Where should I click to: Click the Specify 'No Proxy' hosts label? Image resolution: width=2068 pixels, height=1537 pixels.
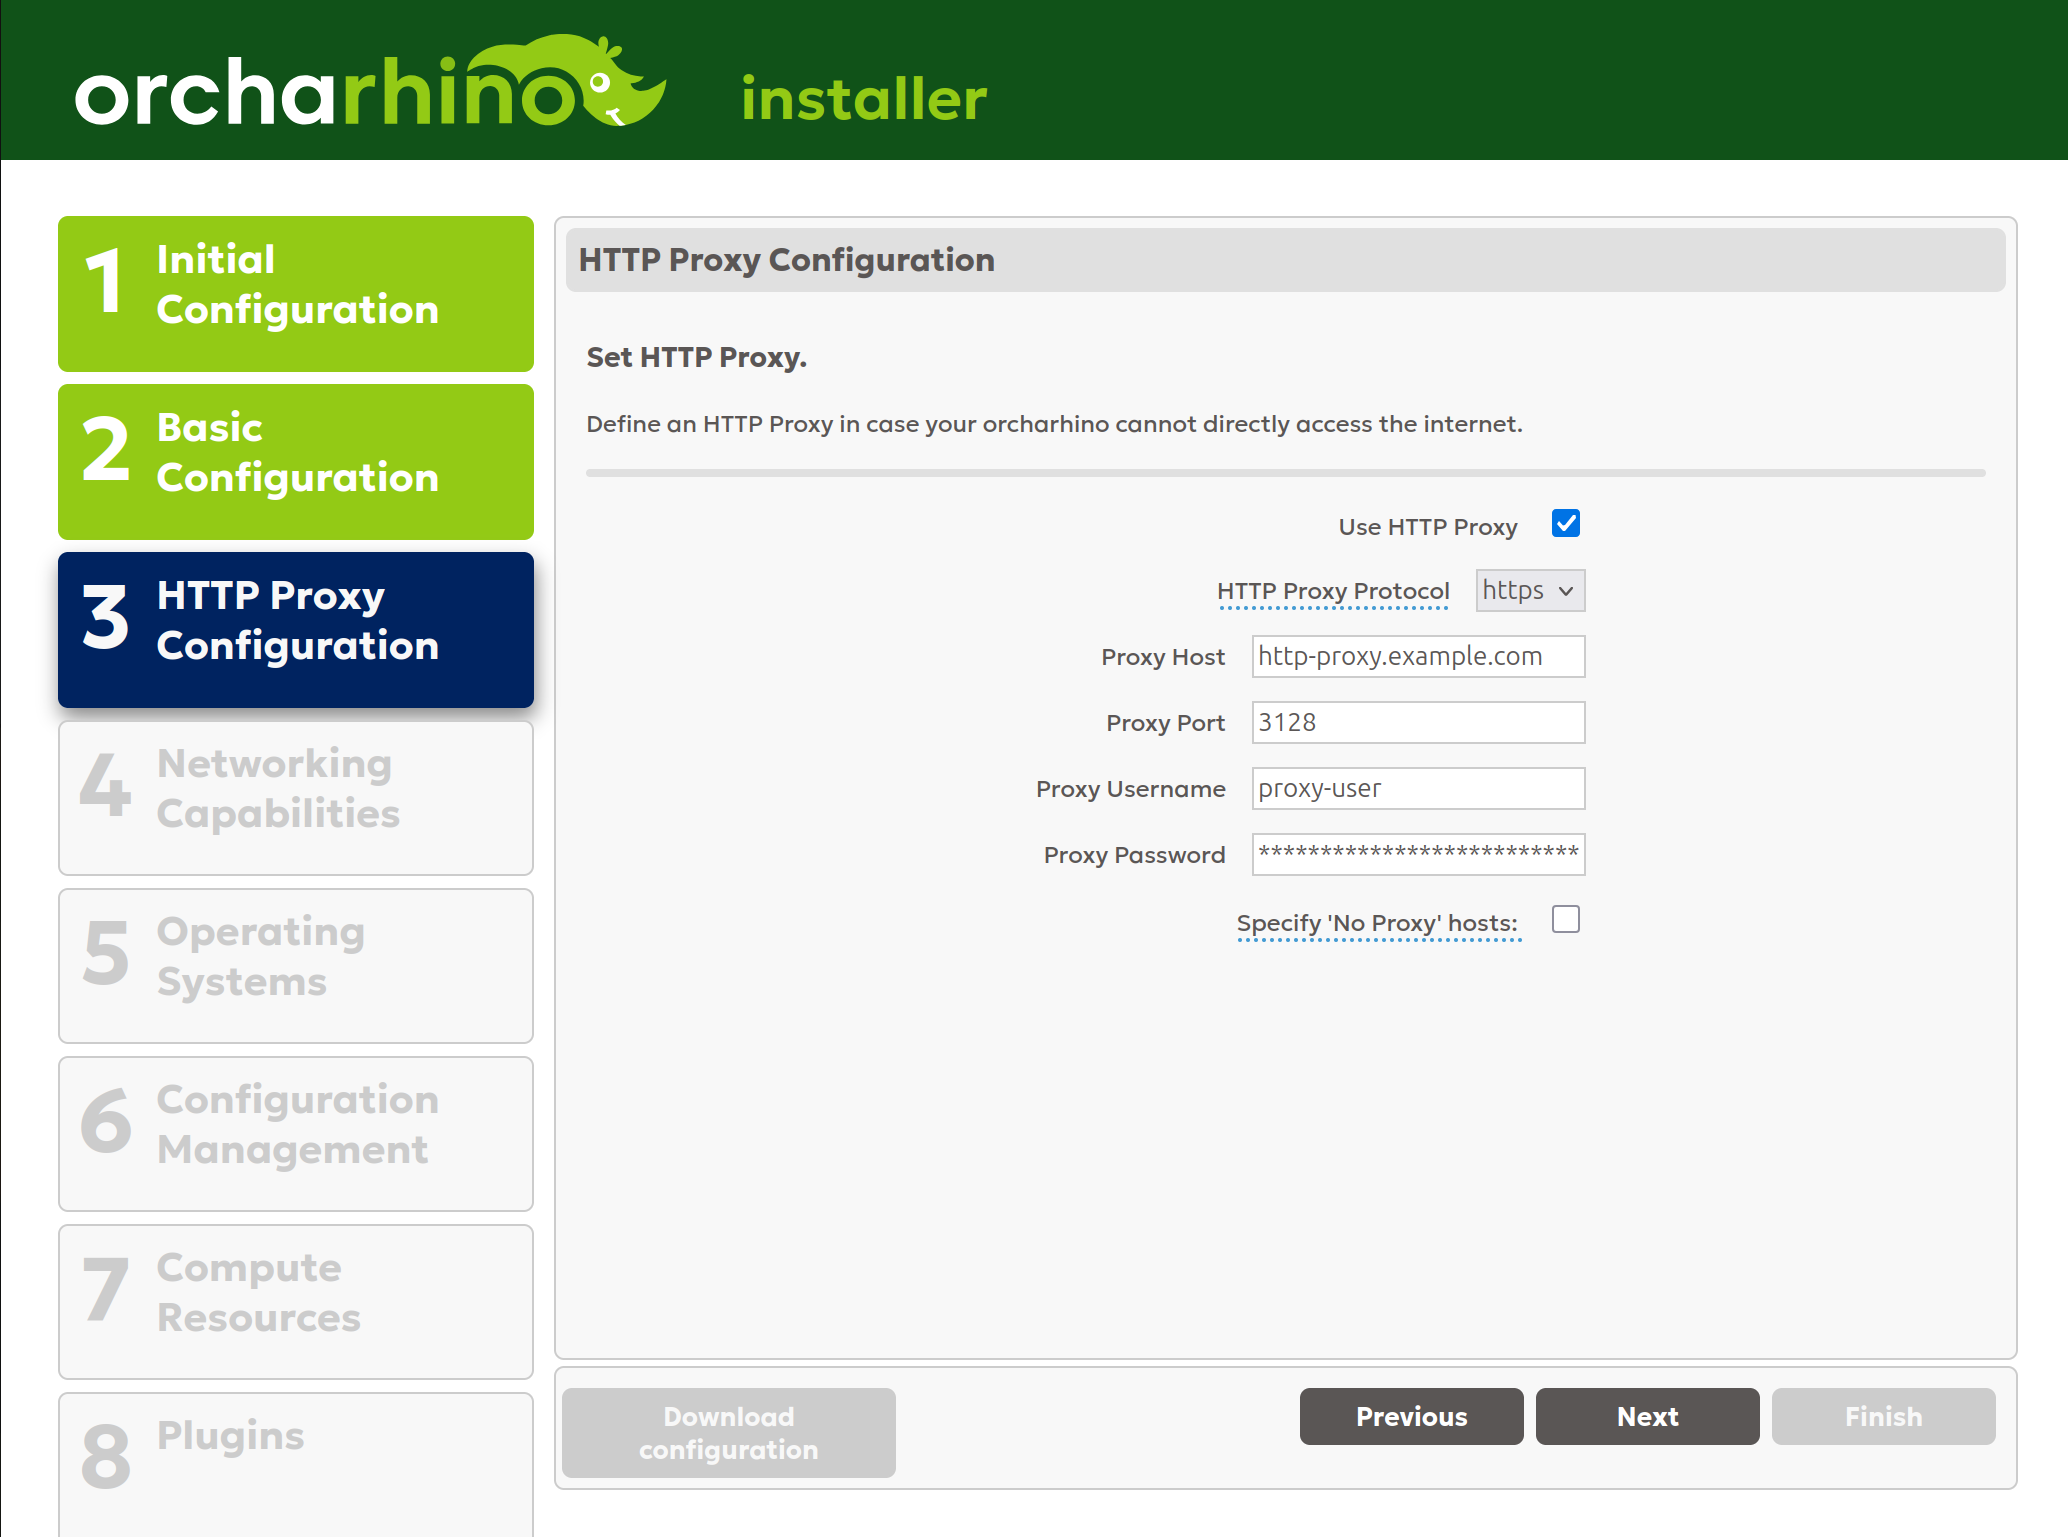(x=1377, y=922)
